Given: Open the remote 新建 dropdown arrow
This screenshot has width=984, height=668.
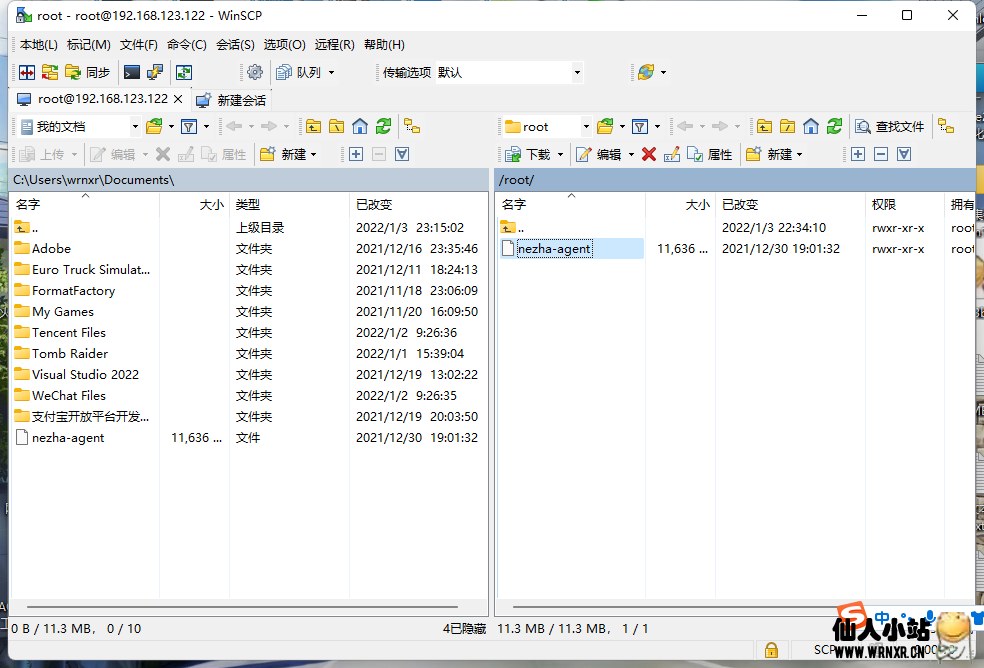Looking at the screenshot, I should click(800, 154).
